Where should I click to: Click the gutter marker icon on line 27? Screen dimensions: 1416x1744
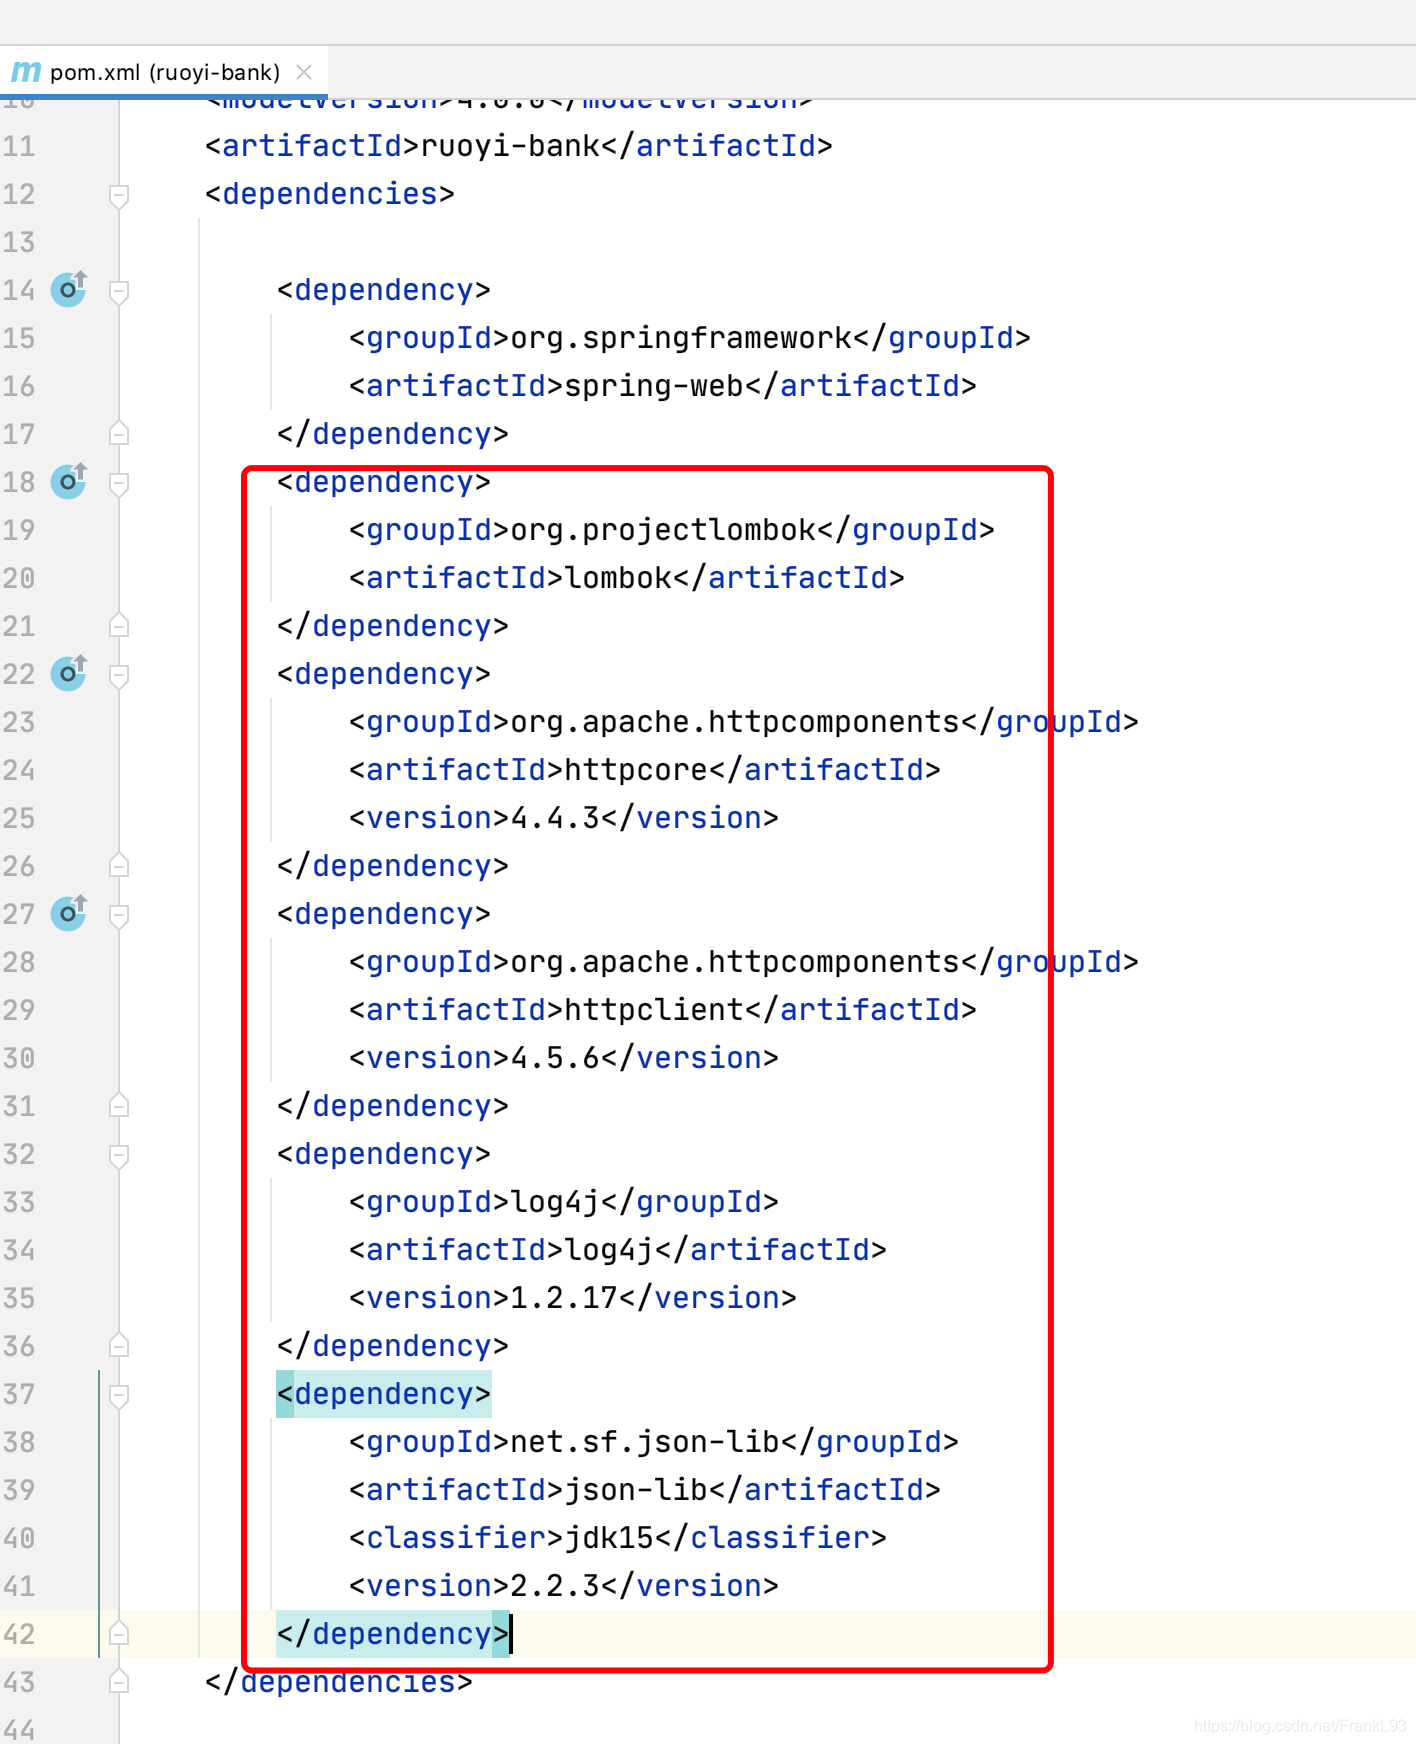[x=69, y=913]
